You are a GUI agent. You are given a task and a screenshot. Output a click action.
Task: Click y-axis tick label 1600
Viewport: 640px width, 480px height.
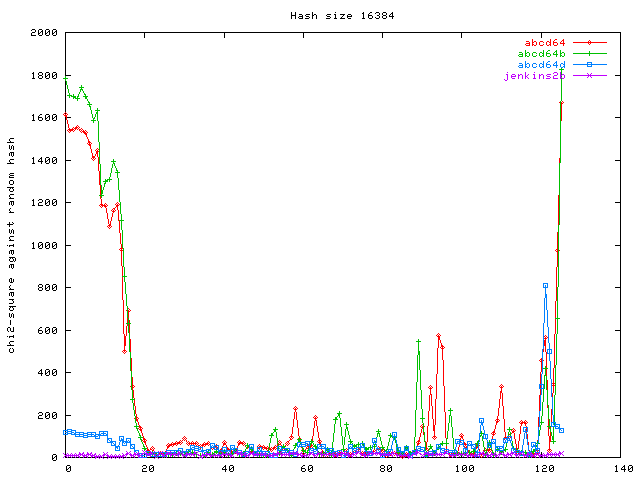[44, 118]
